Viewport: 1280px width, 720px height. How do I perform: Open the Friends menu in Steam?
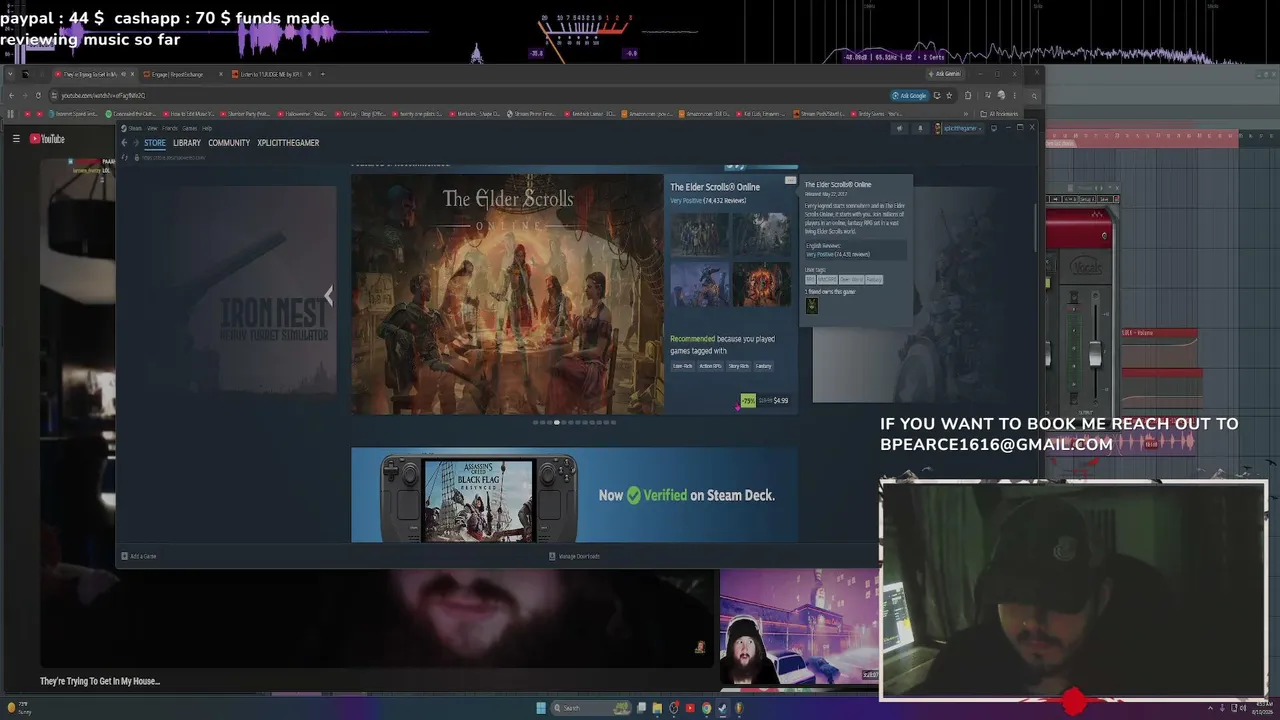[x=169, y=128]
